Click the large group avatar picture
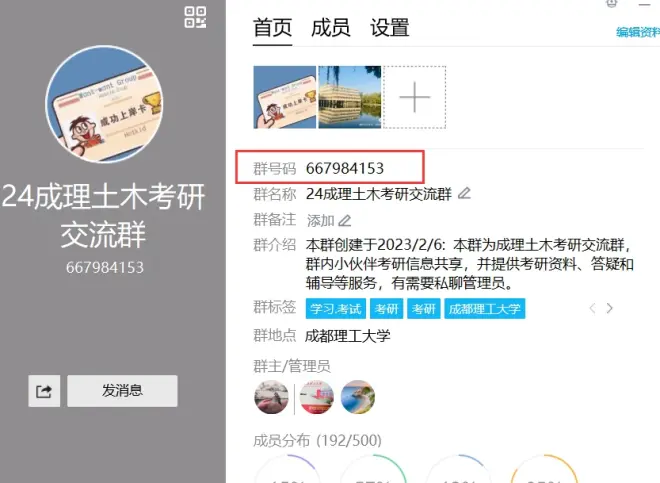This screenshot has width=660, height=483. [104, 105]
